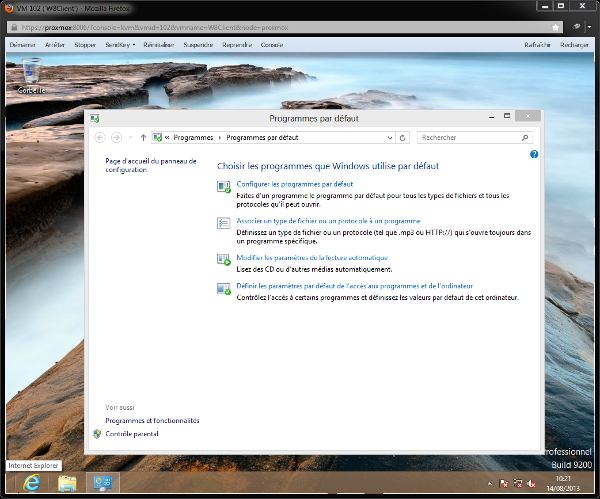
Task: Open the Action Center flag icon
Action: (x=504, y=484)
